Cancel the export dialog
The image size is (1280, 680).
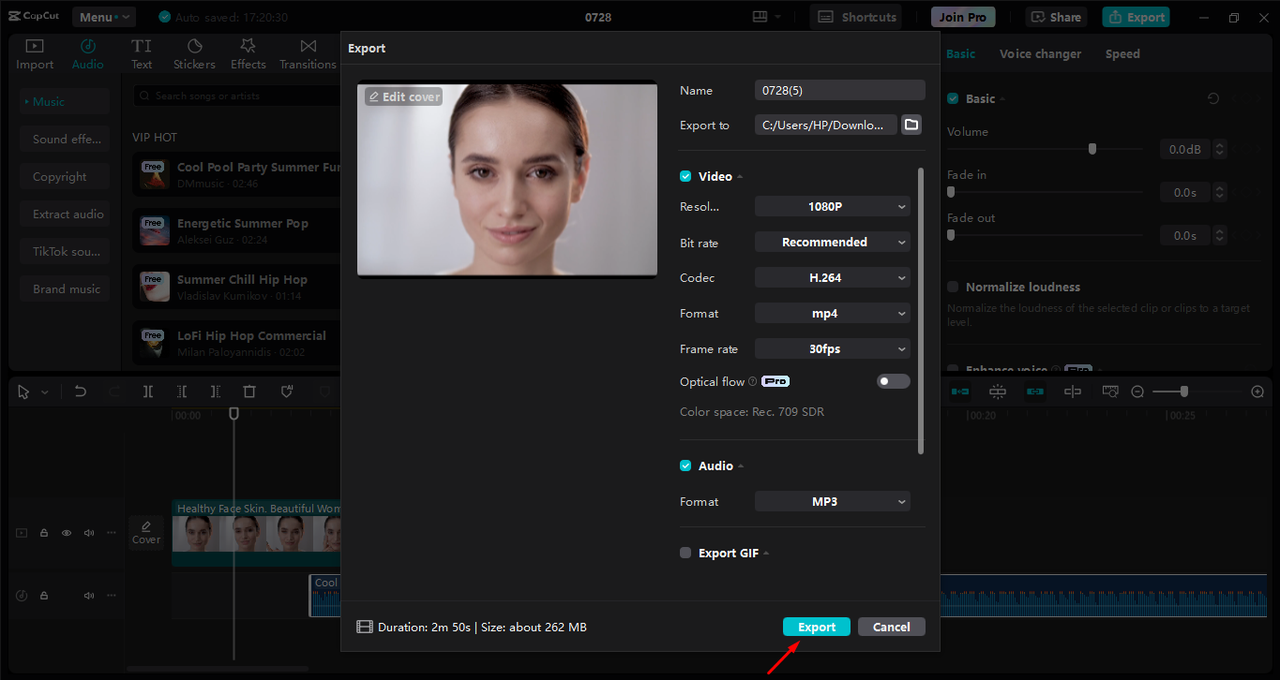click(891, 627)
